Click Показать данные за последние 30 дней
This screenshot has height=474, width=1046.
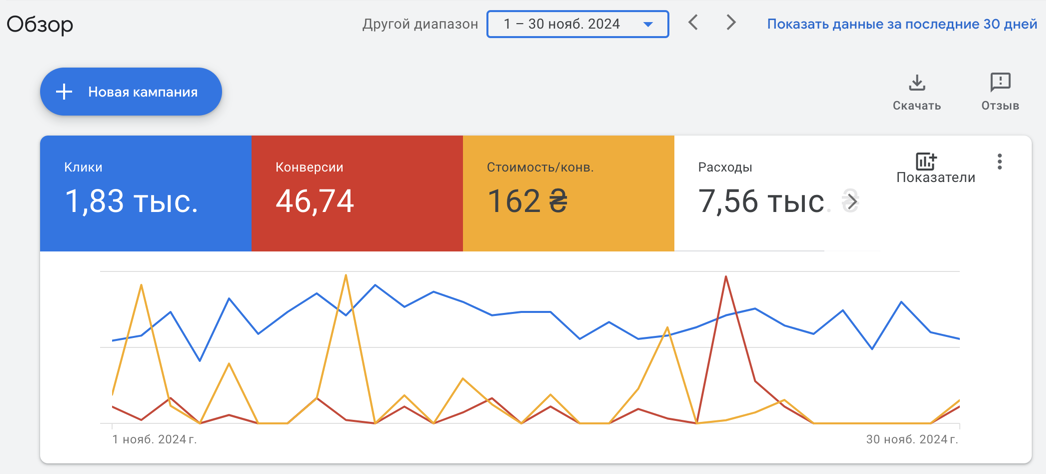point(902,24)
